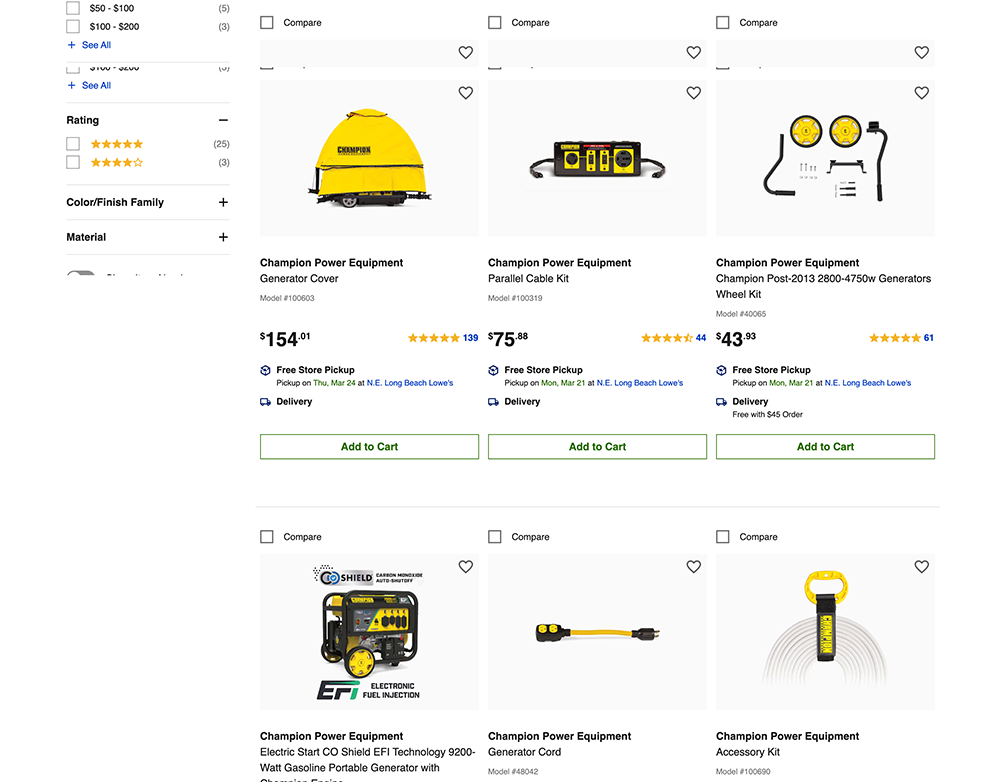The height and width of the screenshot is (782, 1000).
Task: Click Wheel Kit delivery truck icon
Action: click(721, 402)
